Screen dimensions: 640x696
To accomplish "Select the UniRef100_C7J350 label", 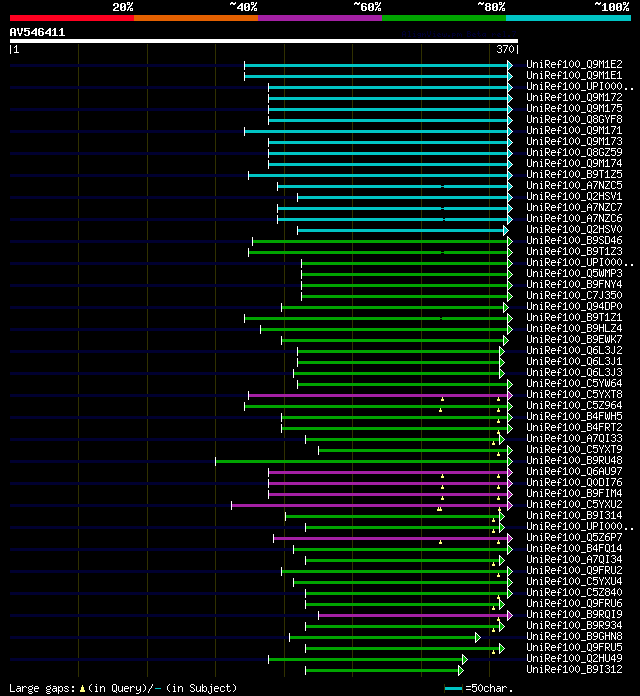I will pos(574,296).
